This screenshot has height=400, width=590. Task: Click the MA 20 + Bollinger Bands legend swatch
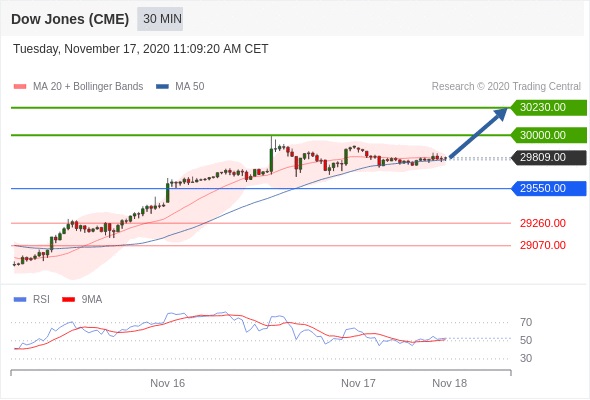(20, 87)
